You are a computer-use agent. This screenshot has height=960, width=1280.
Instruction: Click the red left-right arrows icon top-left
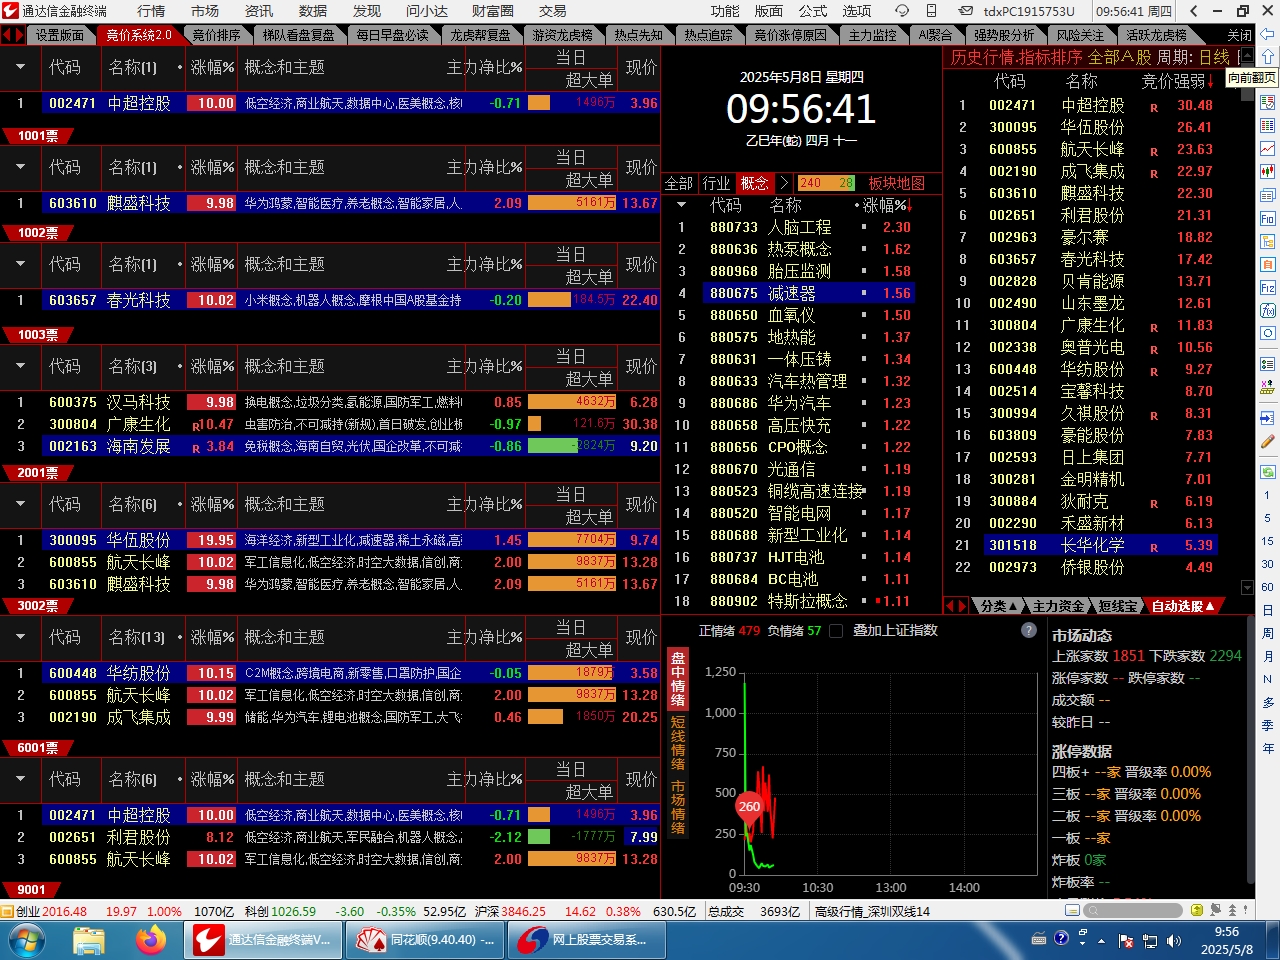tap(13, 35)
